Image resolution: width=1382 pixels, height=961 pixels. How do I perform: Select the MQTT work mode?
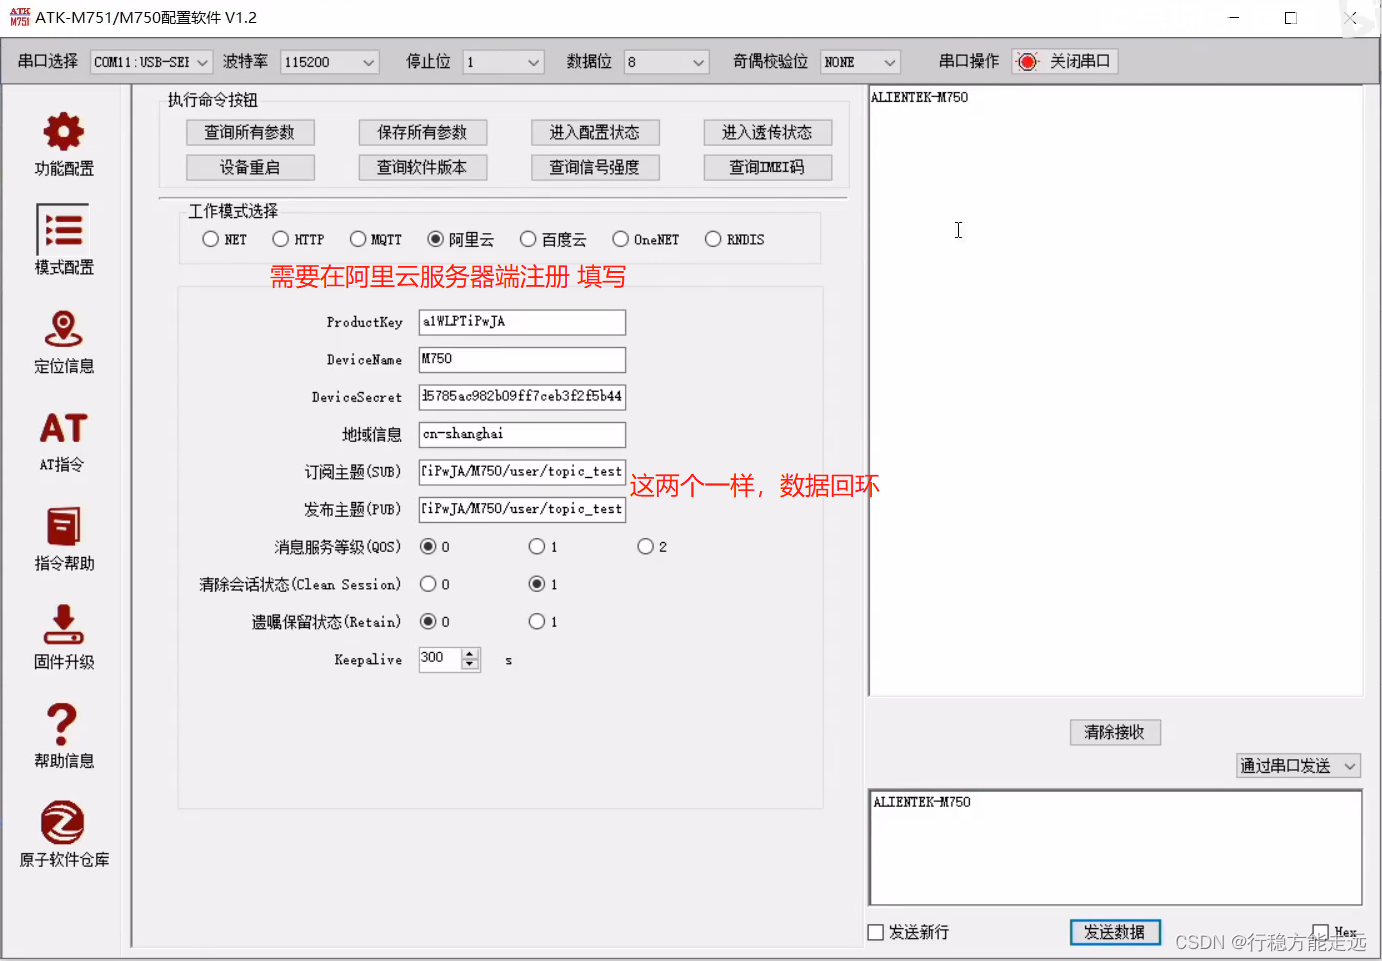click(358, 239)
